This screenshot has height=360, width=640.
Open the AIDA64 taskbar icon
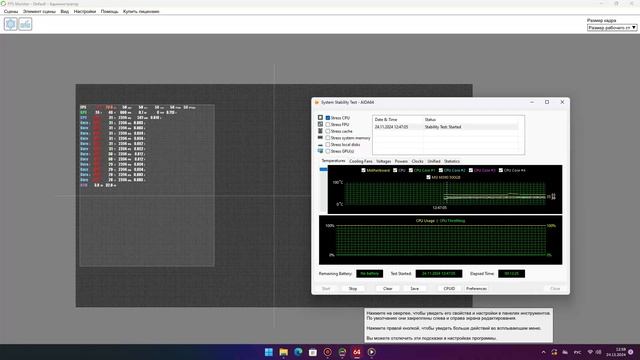click(x=357, y=352)
